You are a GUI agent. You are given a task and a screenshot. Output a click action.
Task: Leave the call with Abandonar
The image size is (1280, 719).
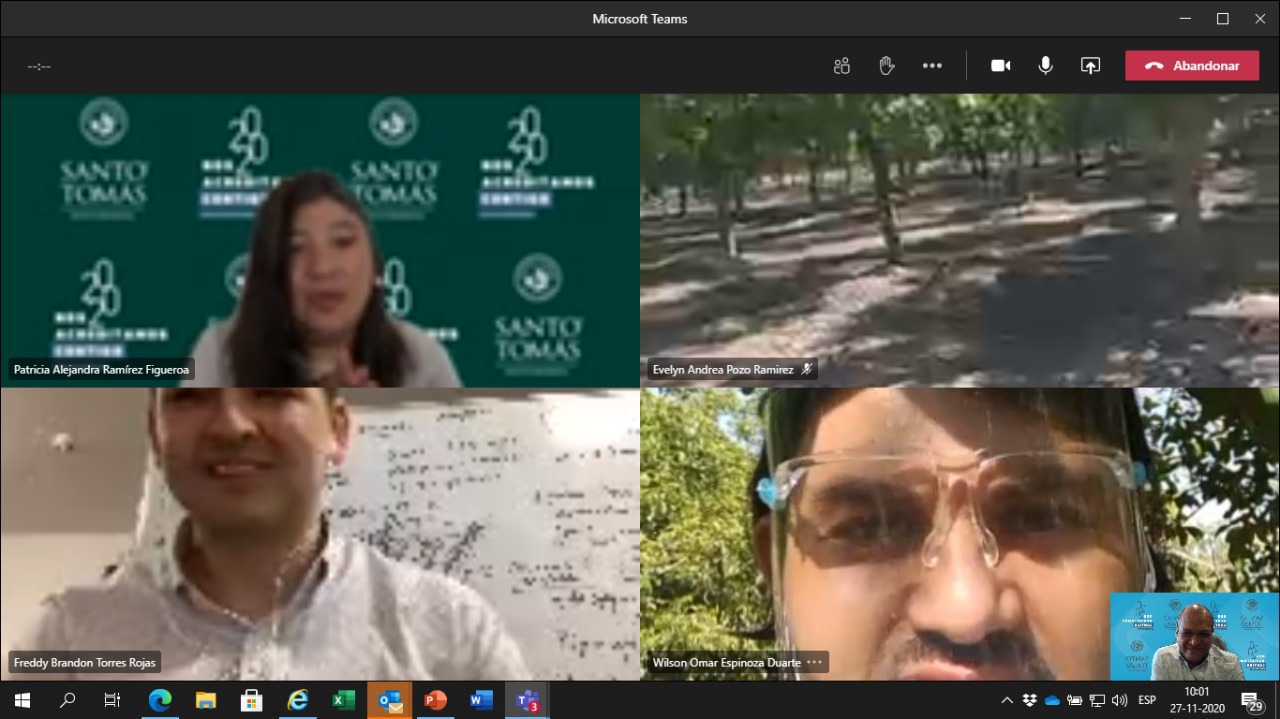point(1192,66)
